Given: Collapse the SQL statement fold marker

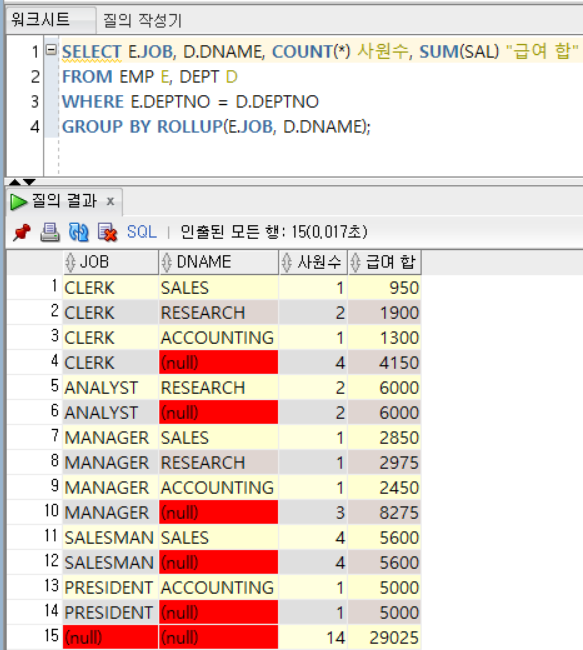Looking at the screenshot, I should [51, 50].
